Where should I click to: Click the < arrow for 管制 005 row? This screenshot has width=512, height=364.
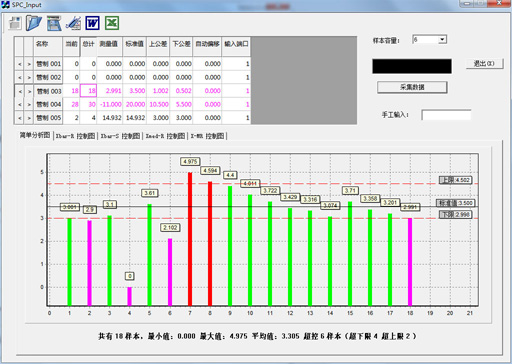click(20, 118)
